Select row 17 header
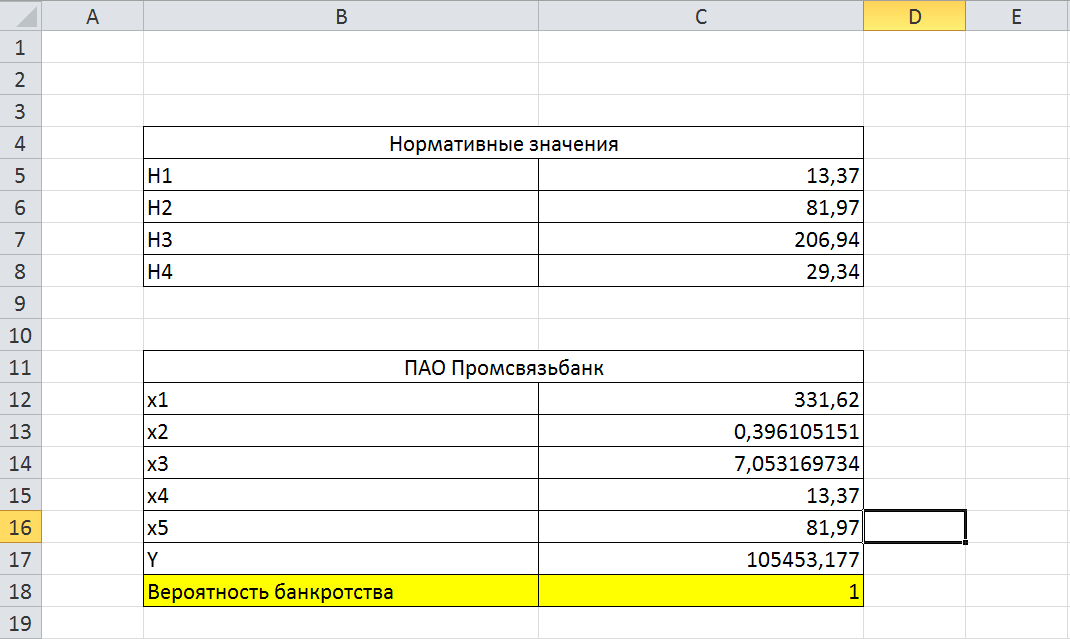This screenshot has width=1070, height=639. point(20,559)
